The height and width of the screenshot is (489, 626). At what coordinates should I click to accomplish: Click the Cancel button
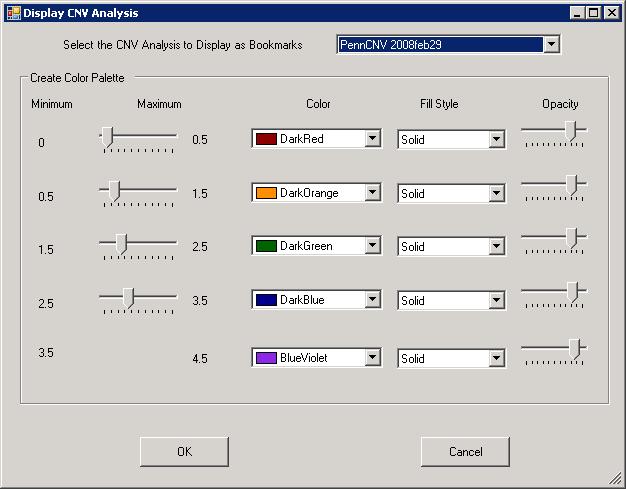(x=466, y=451)
